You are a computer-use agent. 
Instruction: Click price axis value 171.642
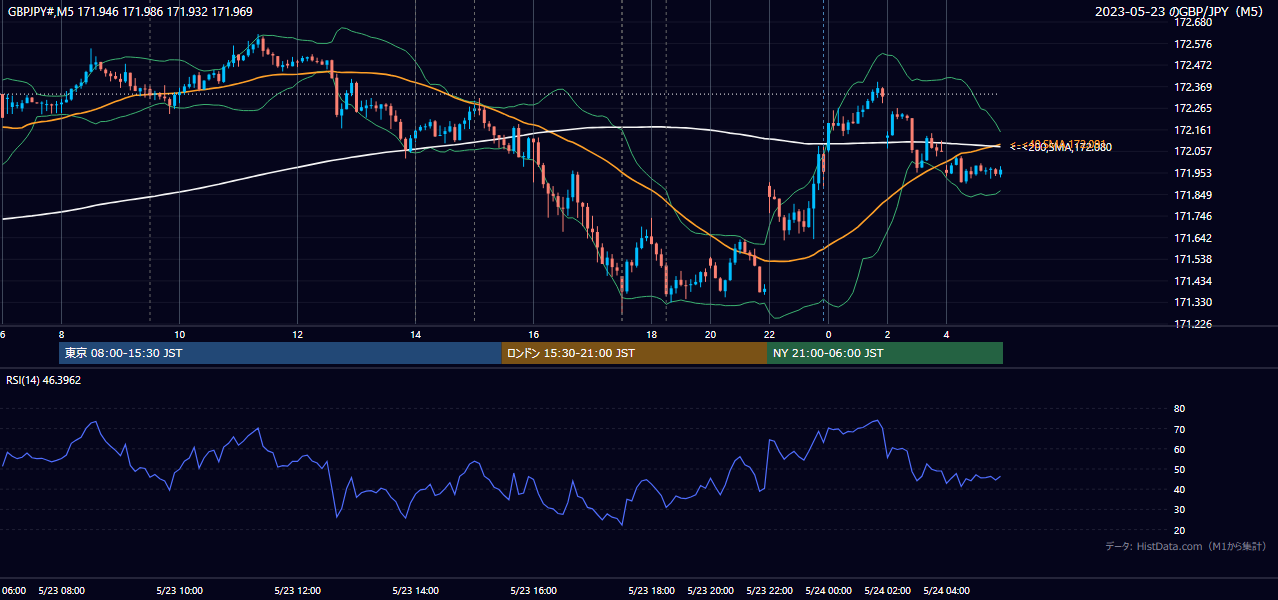1194,238
